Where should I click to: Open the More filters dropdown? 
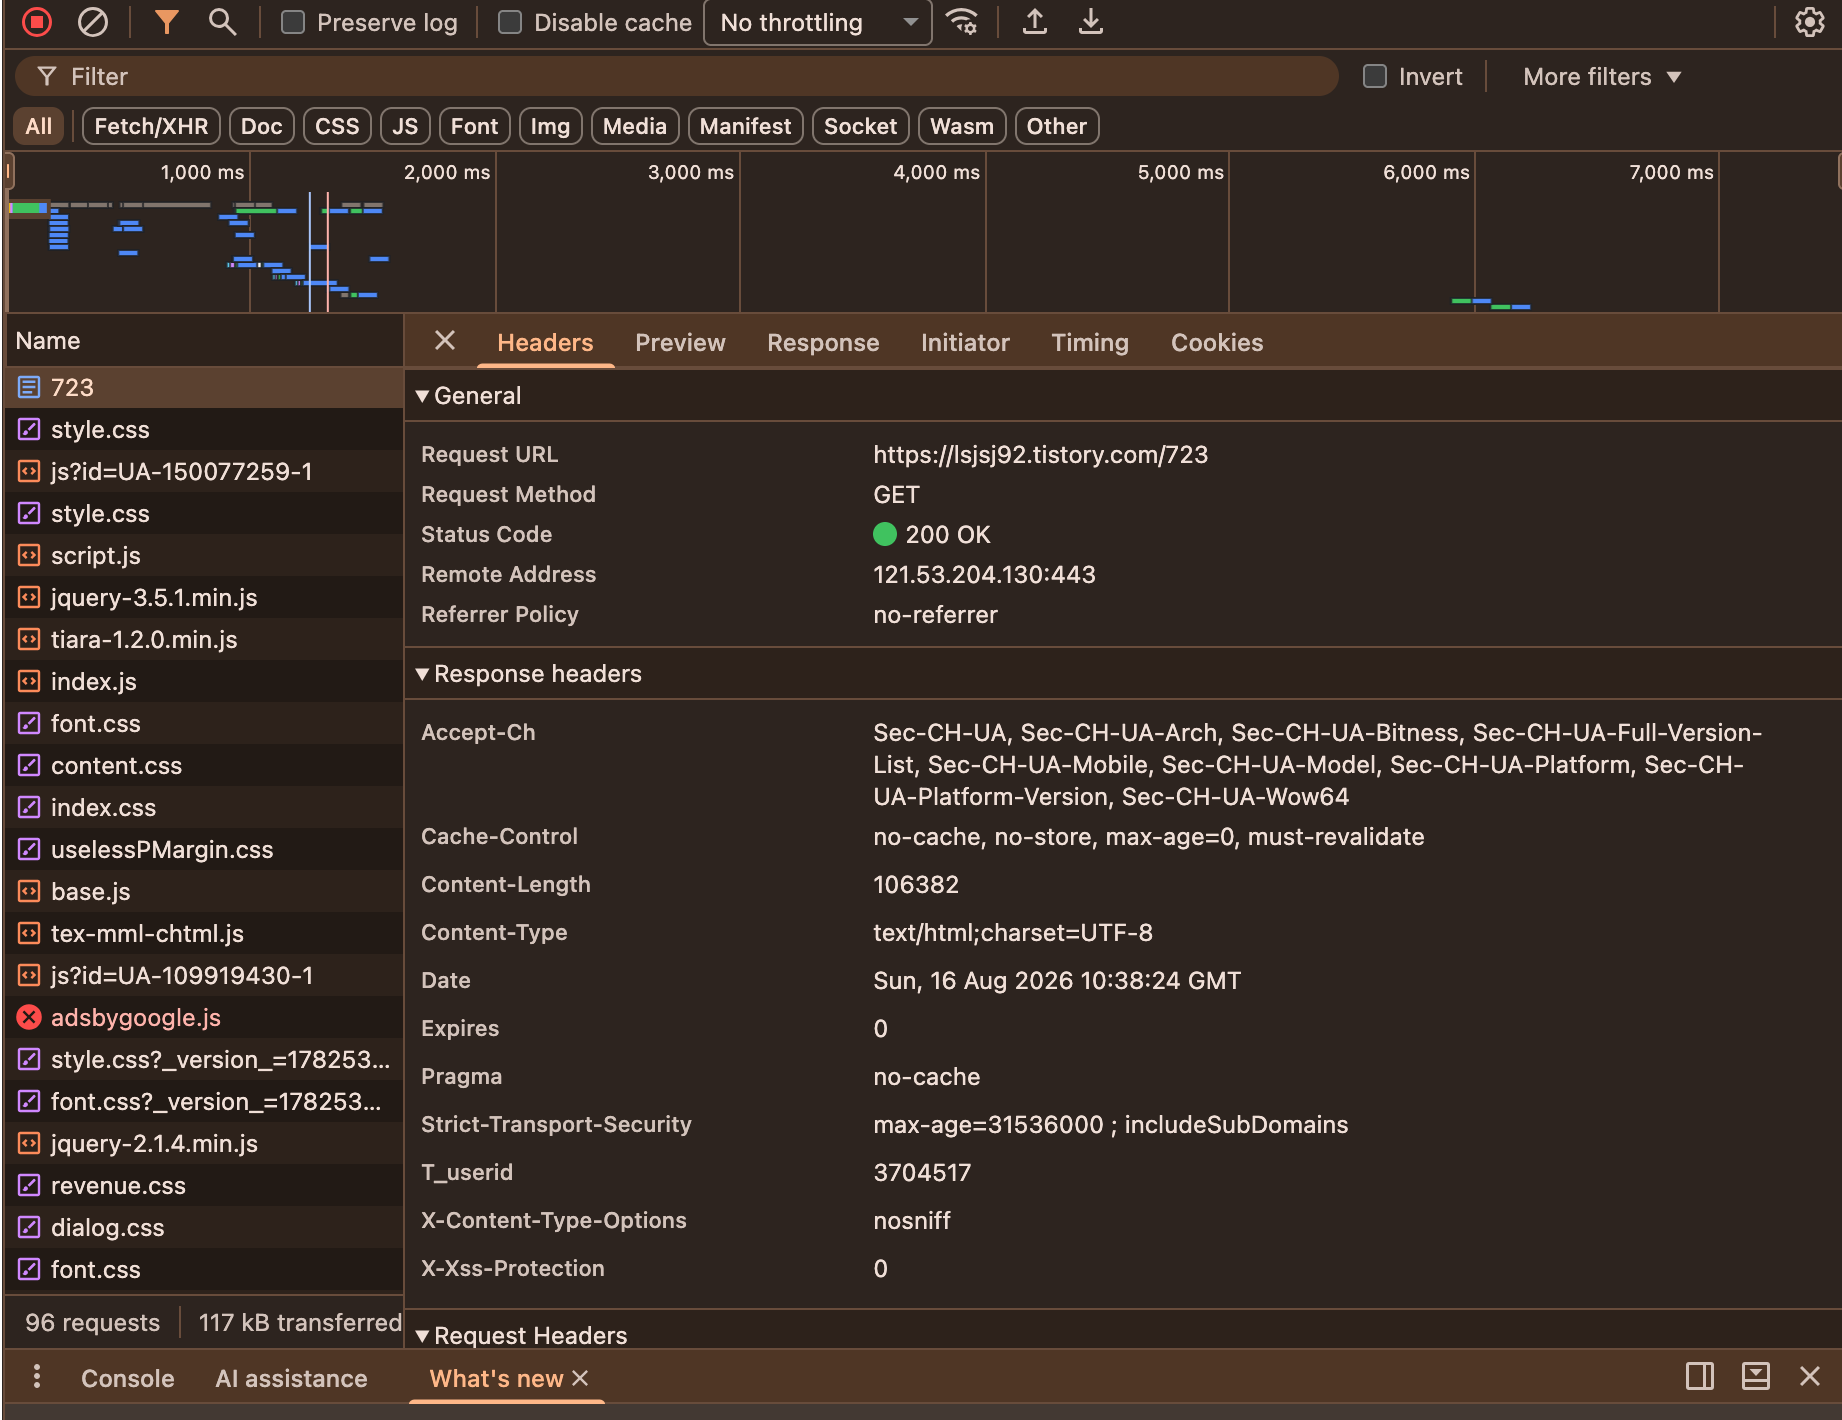pos(1602,76)
